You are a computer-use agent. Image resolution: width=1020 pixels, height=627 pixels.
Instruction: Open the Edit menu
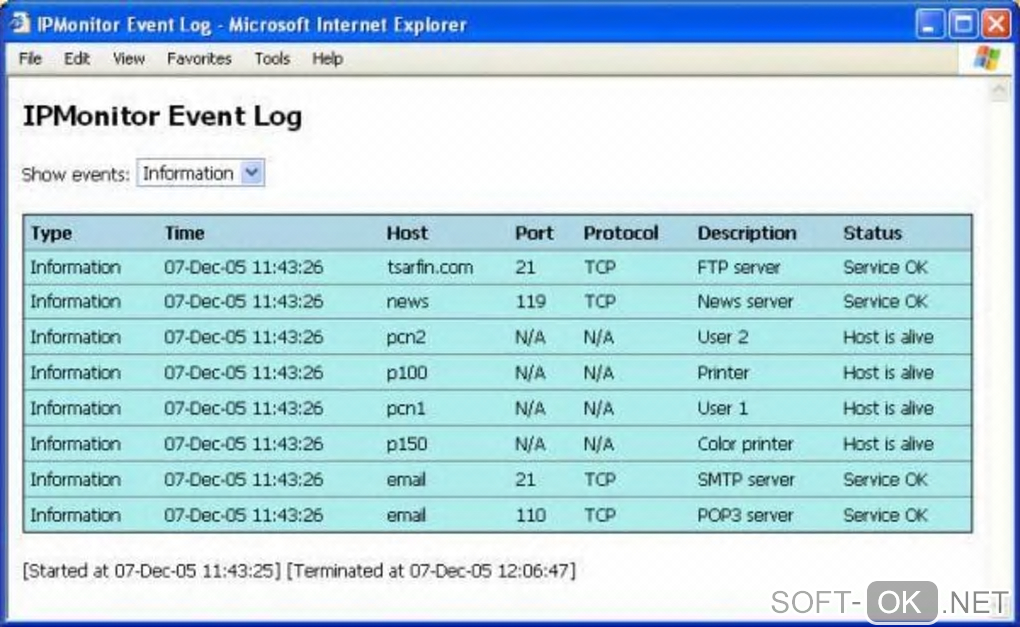coord(77,59)
